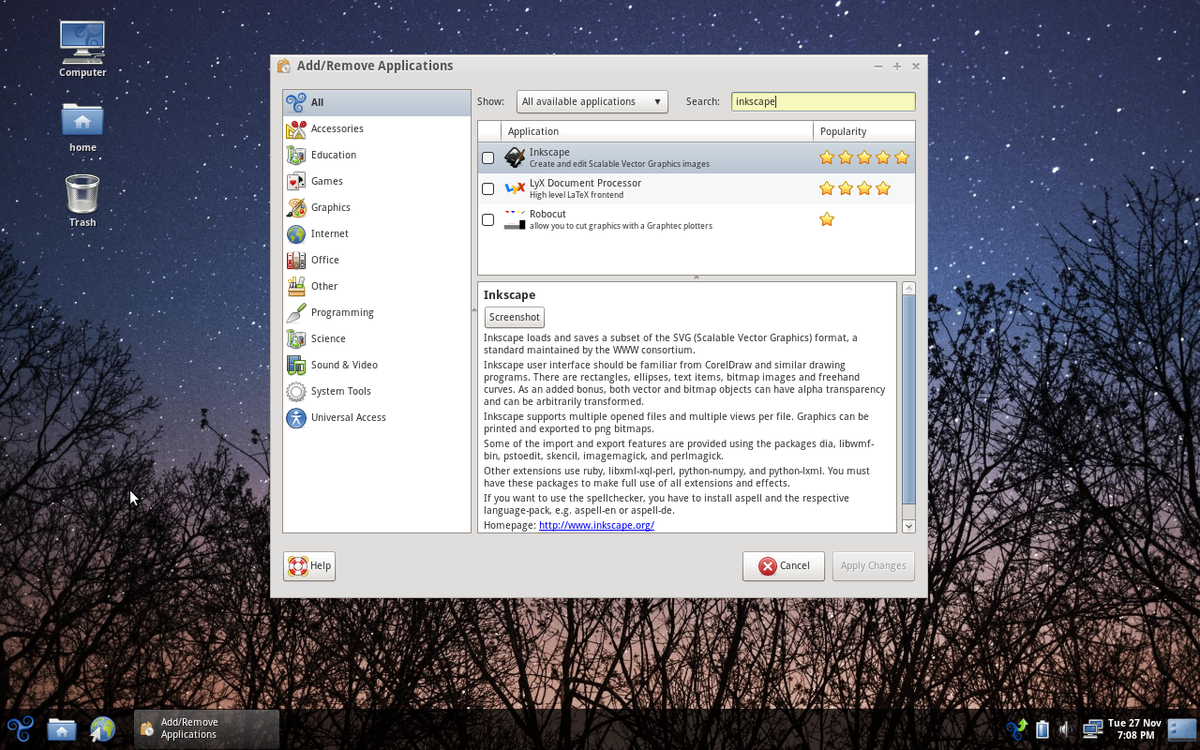Sort by the Application column header
This screenshot has width=1200, height=750.
click(x=657, y=131)
